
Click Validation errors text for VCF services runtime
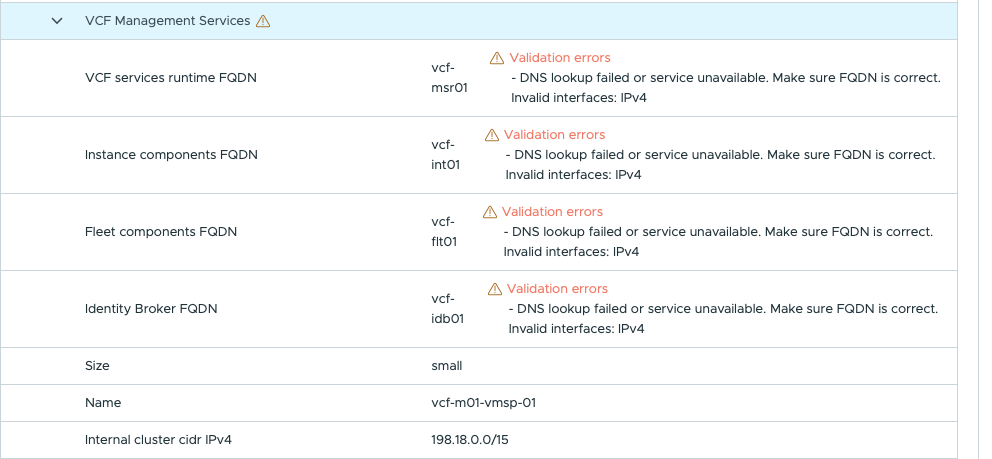point(560,58)
